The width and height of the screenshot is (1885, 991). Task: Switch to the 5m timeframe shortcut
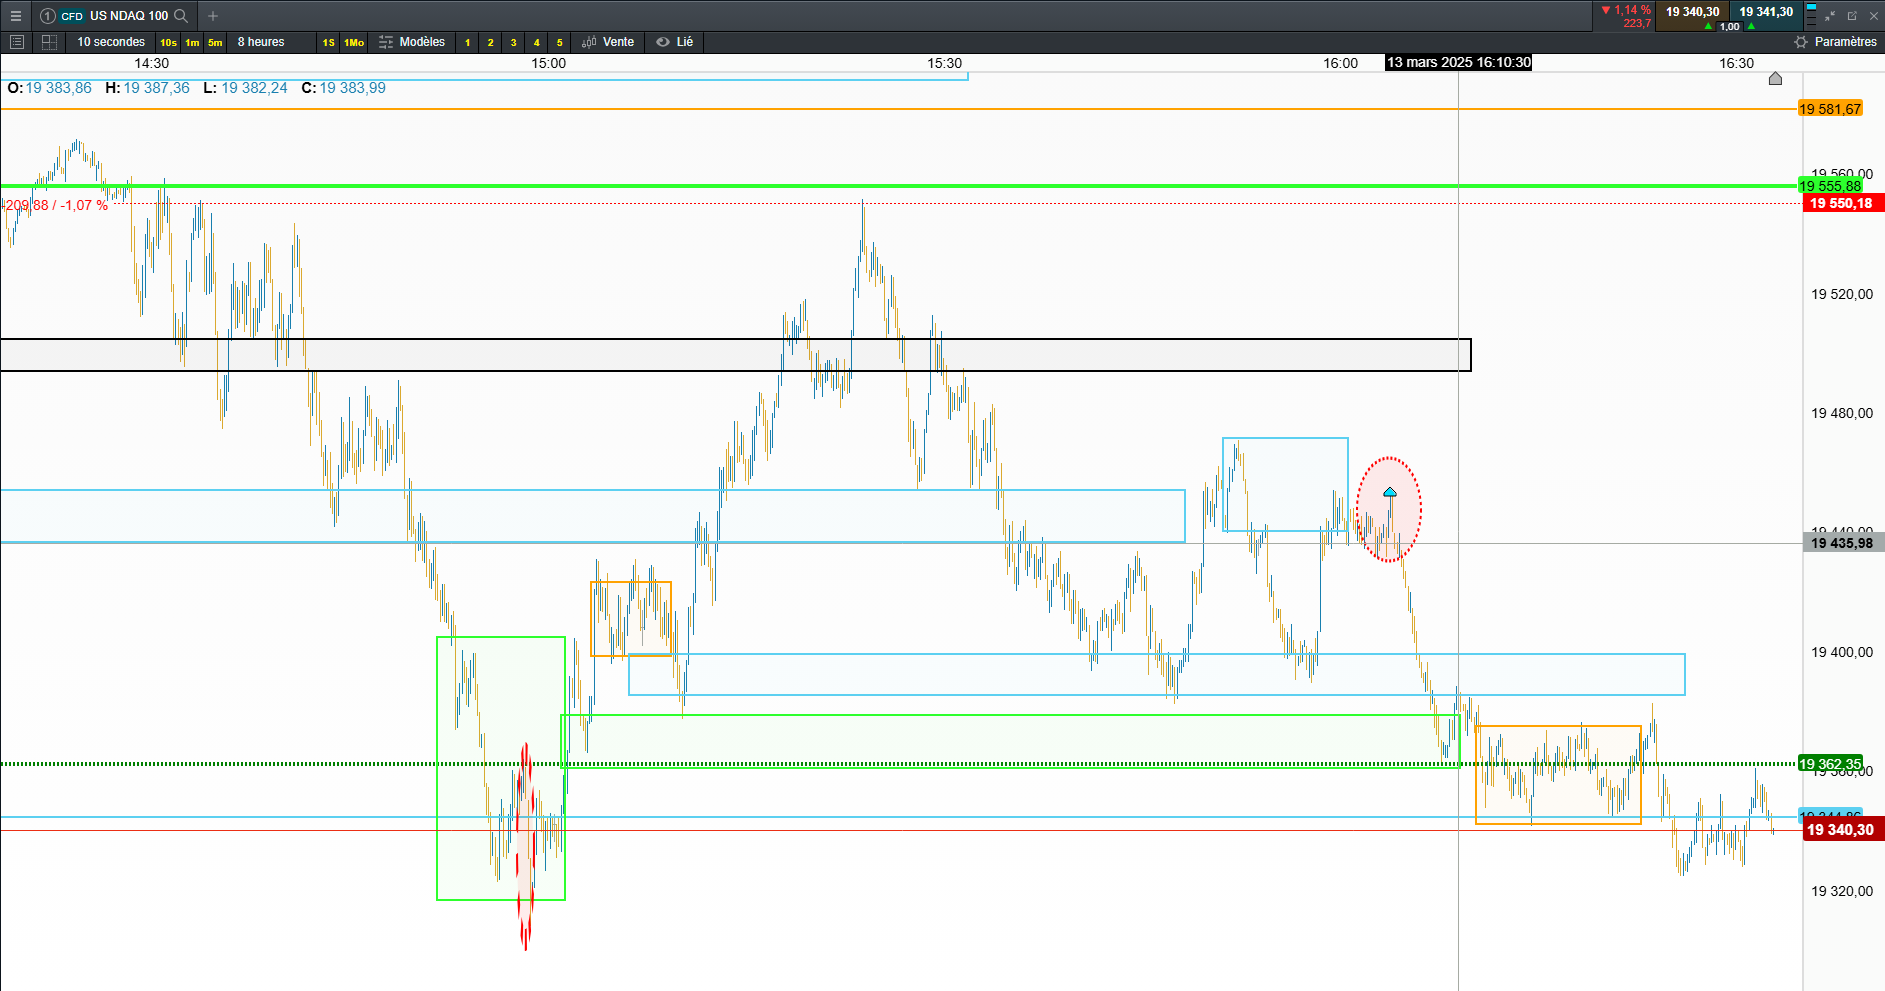click(215, 42)
